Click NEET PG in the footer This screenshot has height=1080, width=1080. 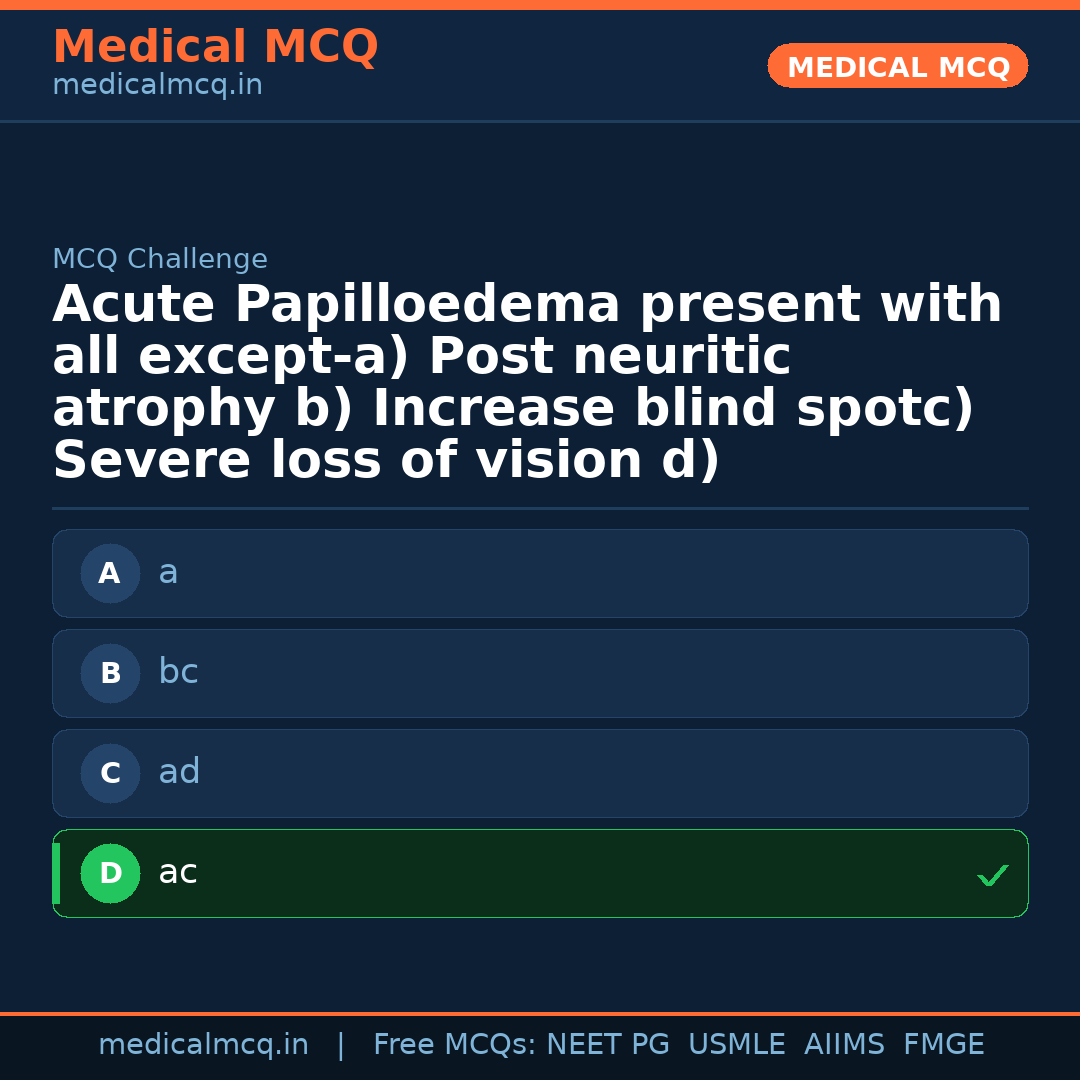tap(607, 1043)
